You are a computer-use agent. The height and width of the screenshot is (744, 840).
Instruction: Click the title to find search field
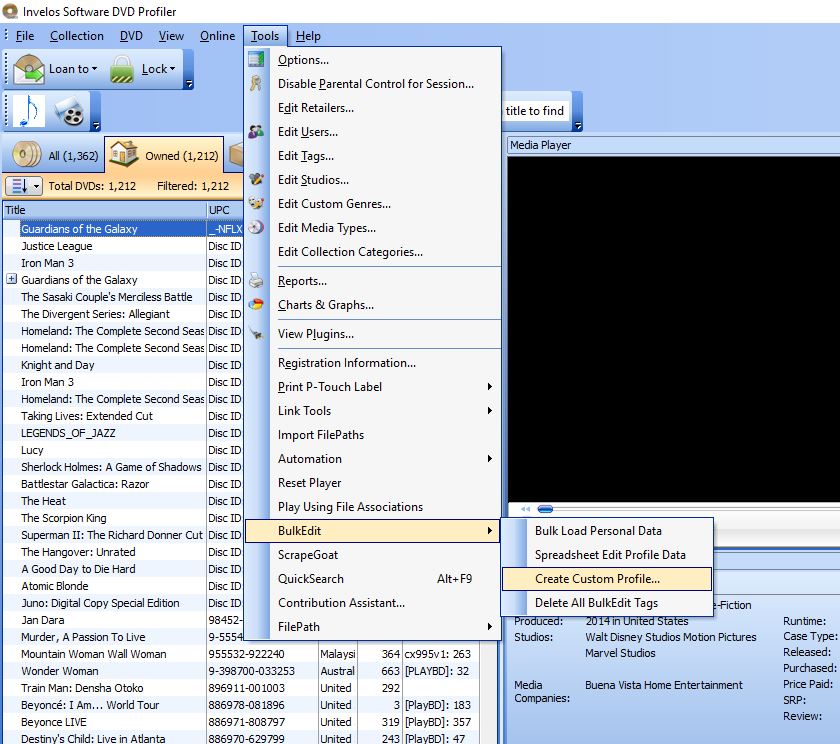click(x=535, y=110)
